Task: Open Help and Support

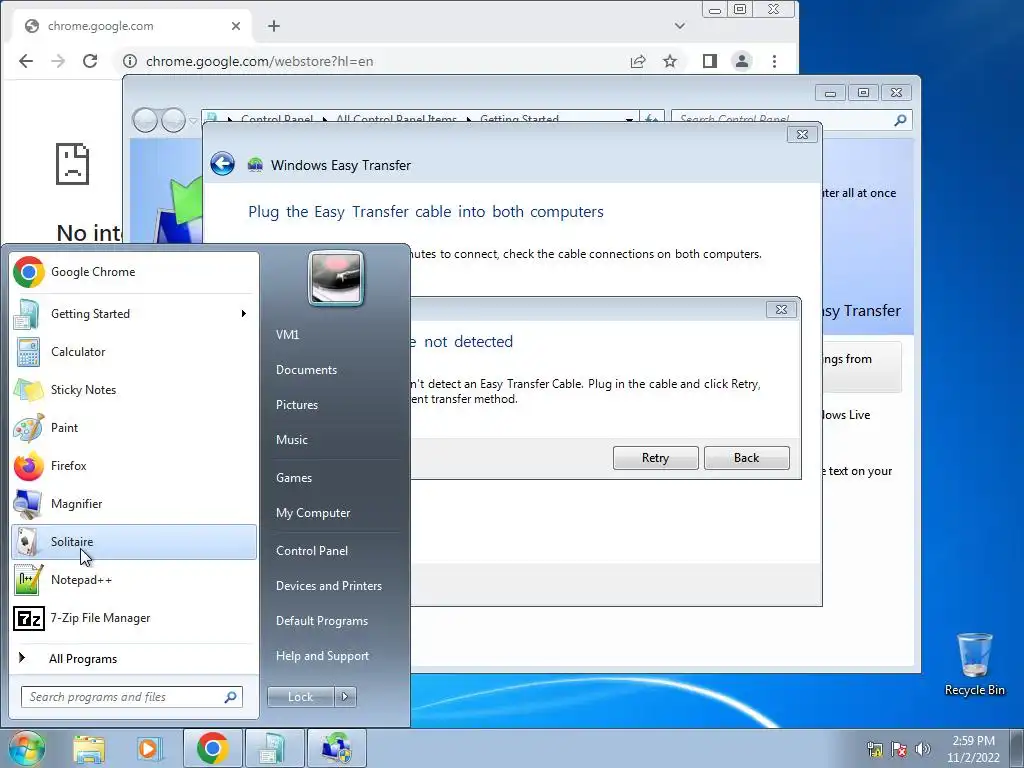Action: [322, 656]
